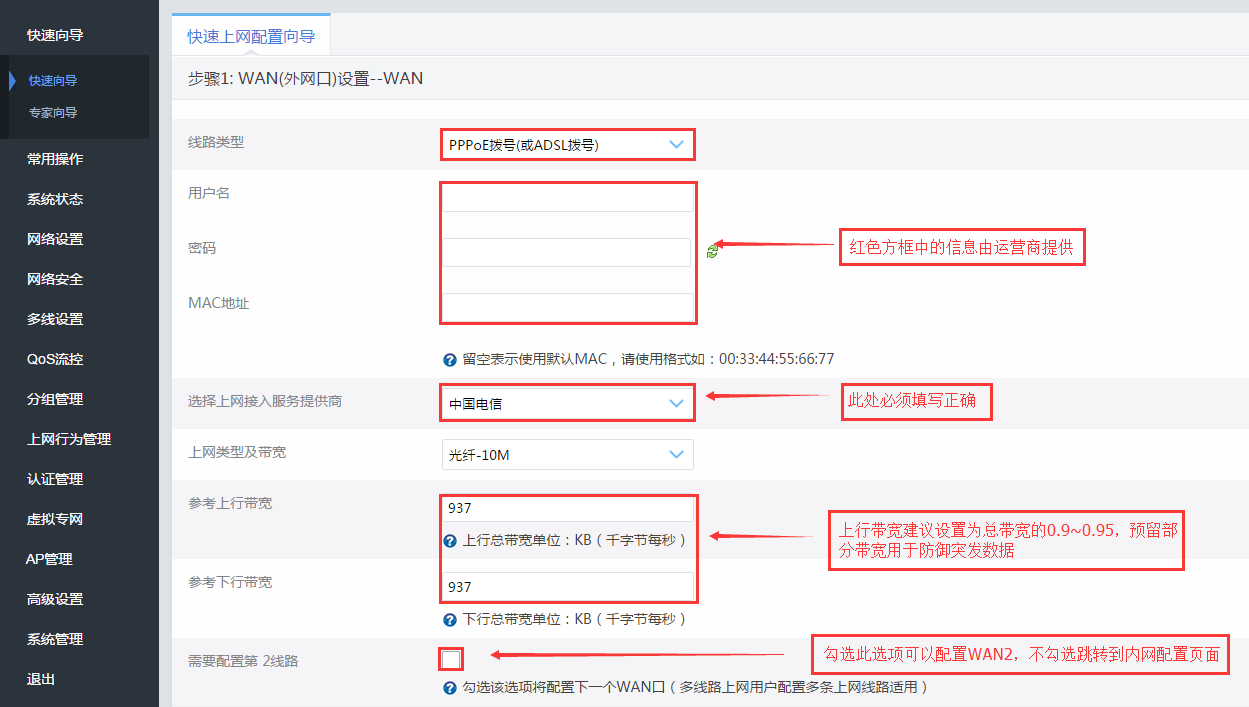Click help icon next to MAC address hint
The height and width of the screenshot is (707, 1249).
[x=450, y=359]
